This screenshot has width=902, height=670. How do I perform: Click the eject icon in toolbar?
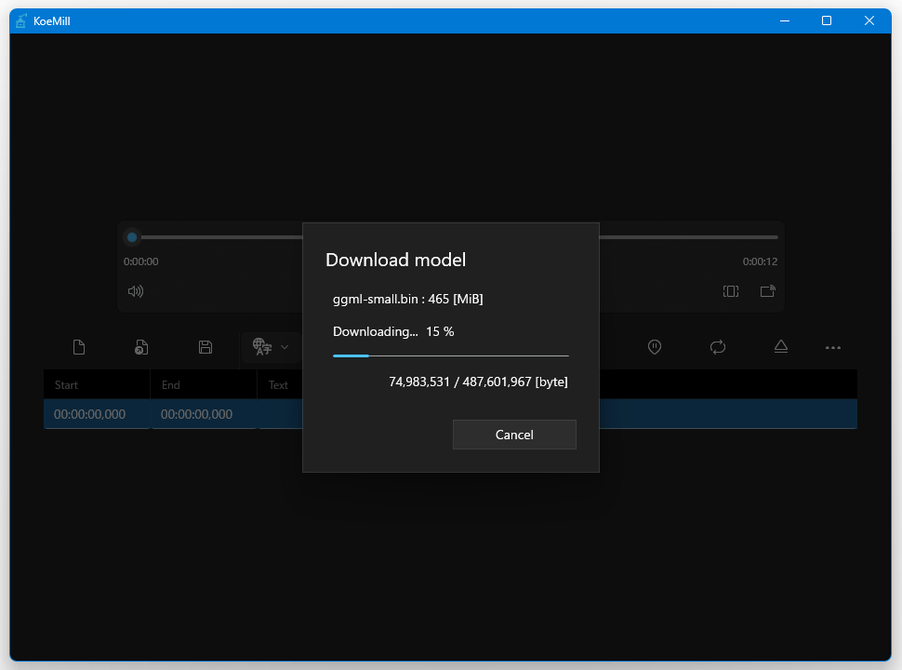781,347
